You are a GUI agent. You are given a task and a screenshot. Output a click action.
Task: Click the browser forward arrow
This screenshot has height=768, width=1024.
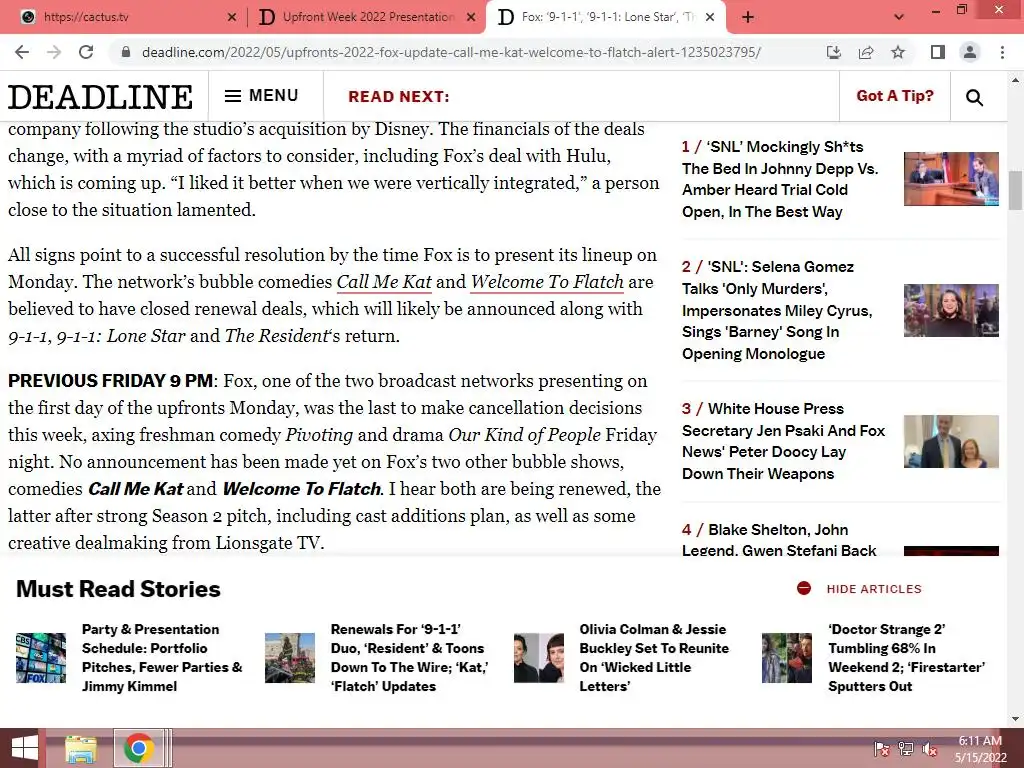[x=54, y=52]
